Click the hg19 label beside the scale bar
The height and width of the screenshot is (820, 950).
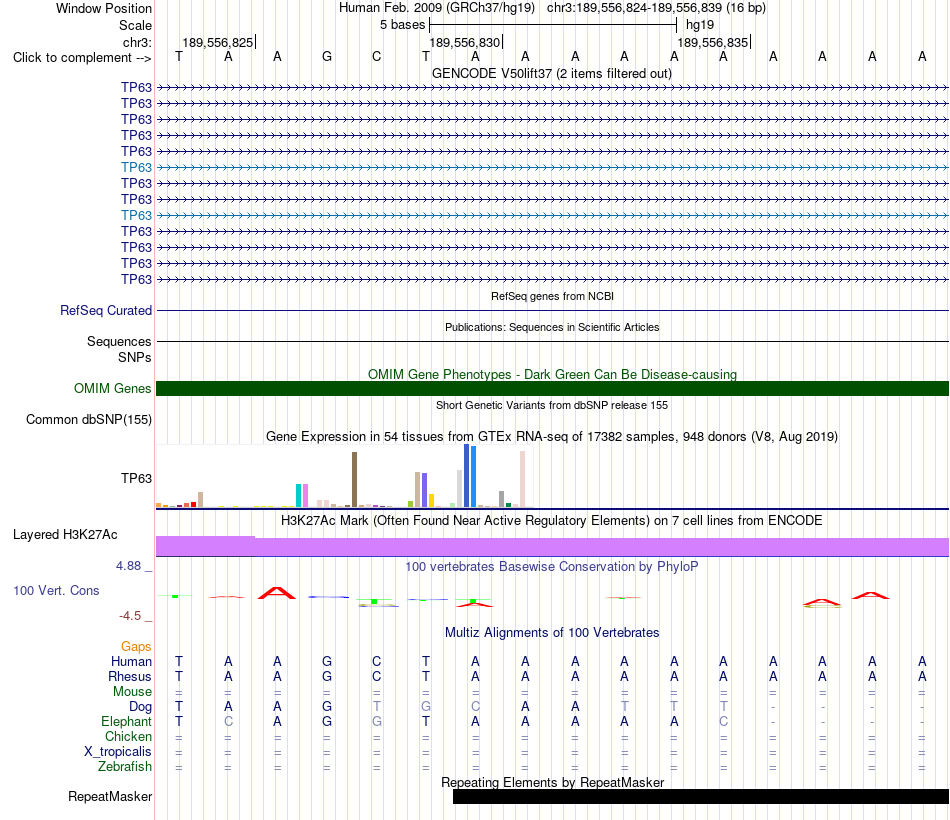pyautogui.click(x=700, y=25)
